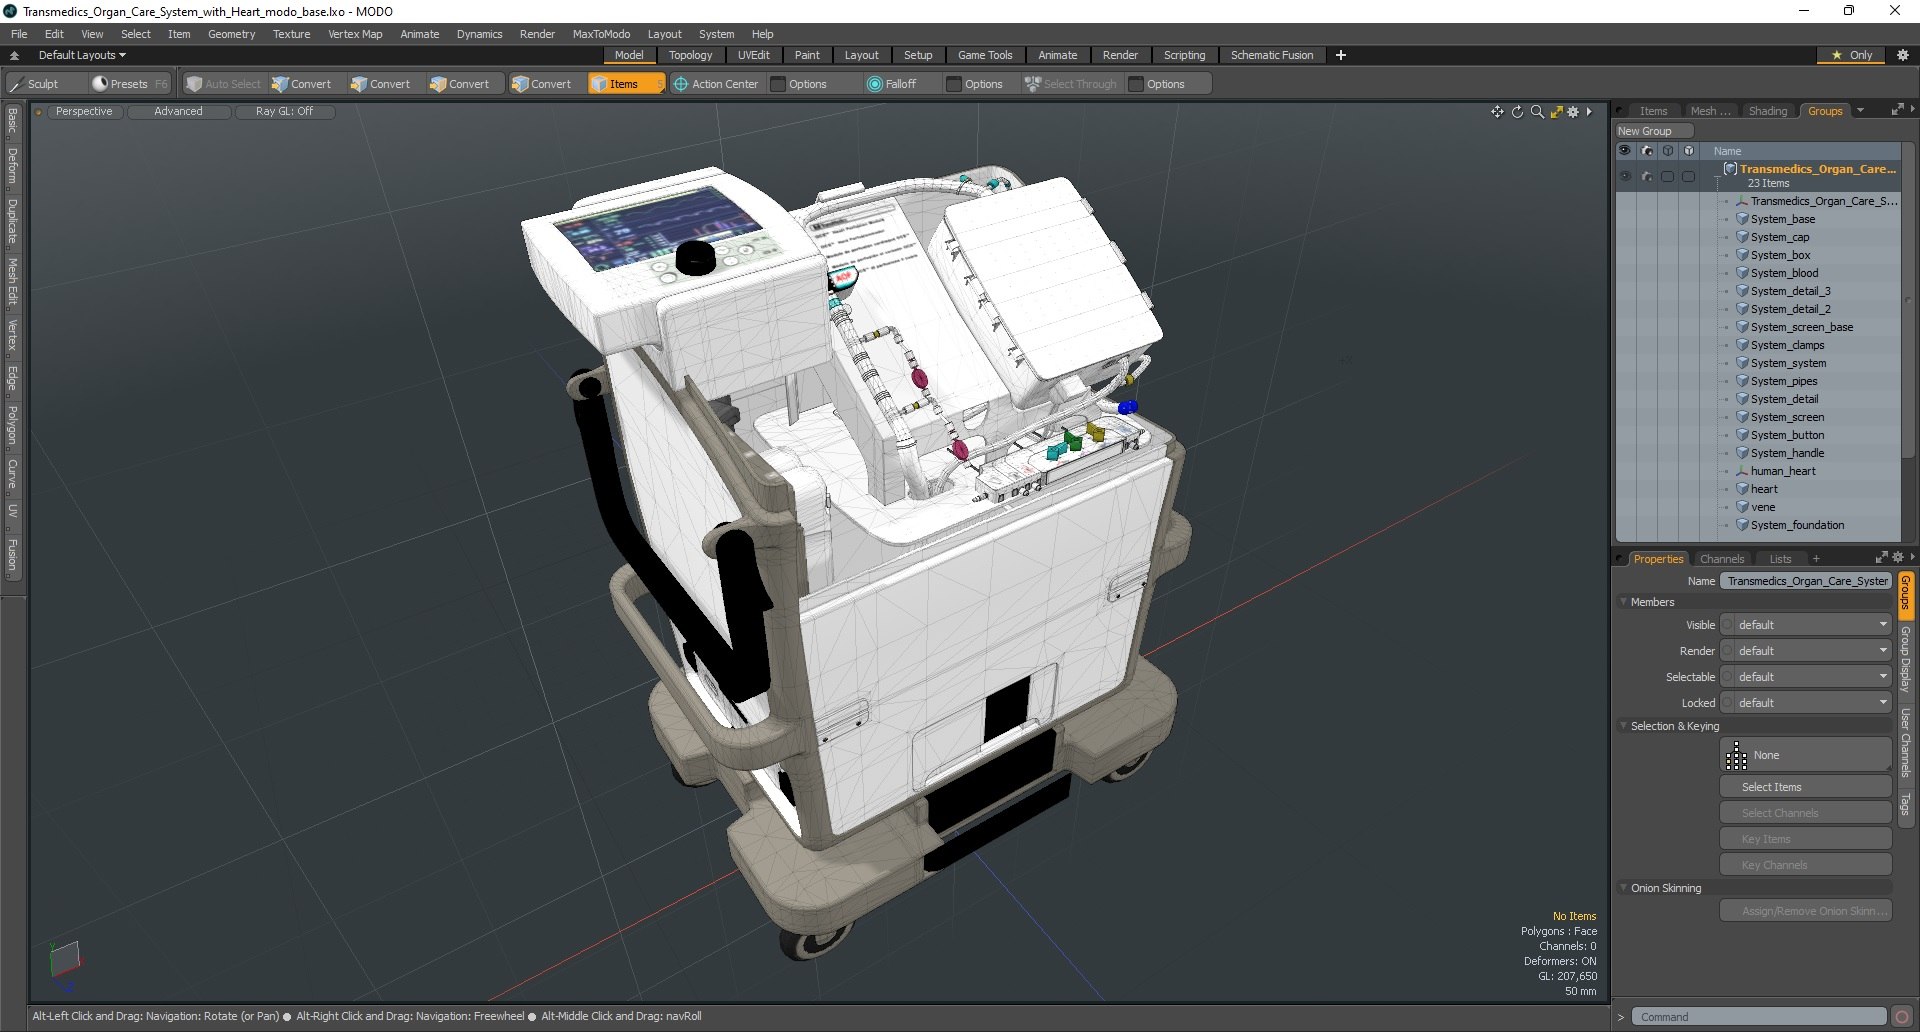Toggle render camera for Transmedics_Organ_Care group

click(x=1646, y=176)
